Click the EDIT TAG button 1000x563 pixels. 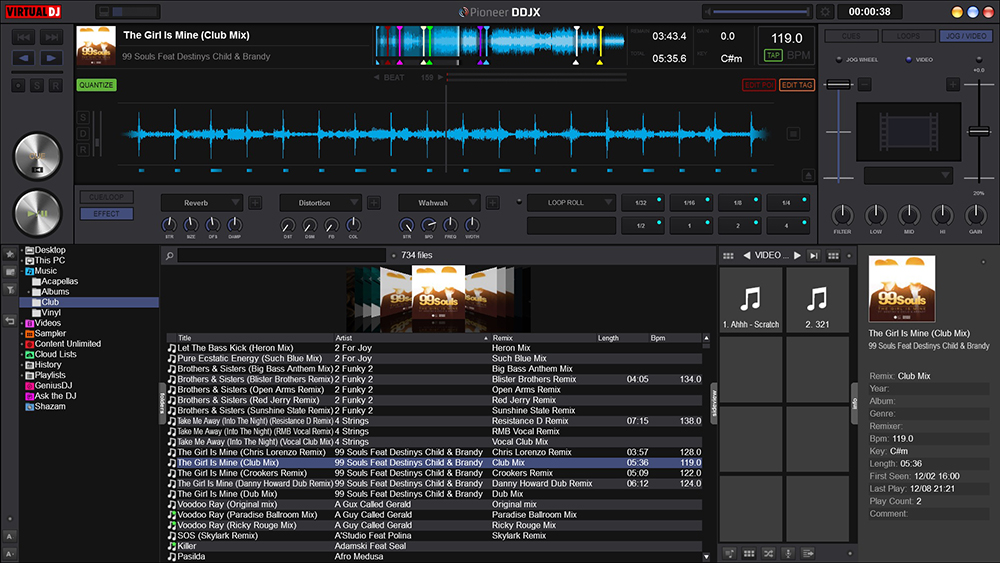797,85
